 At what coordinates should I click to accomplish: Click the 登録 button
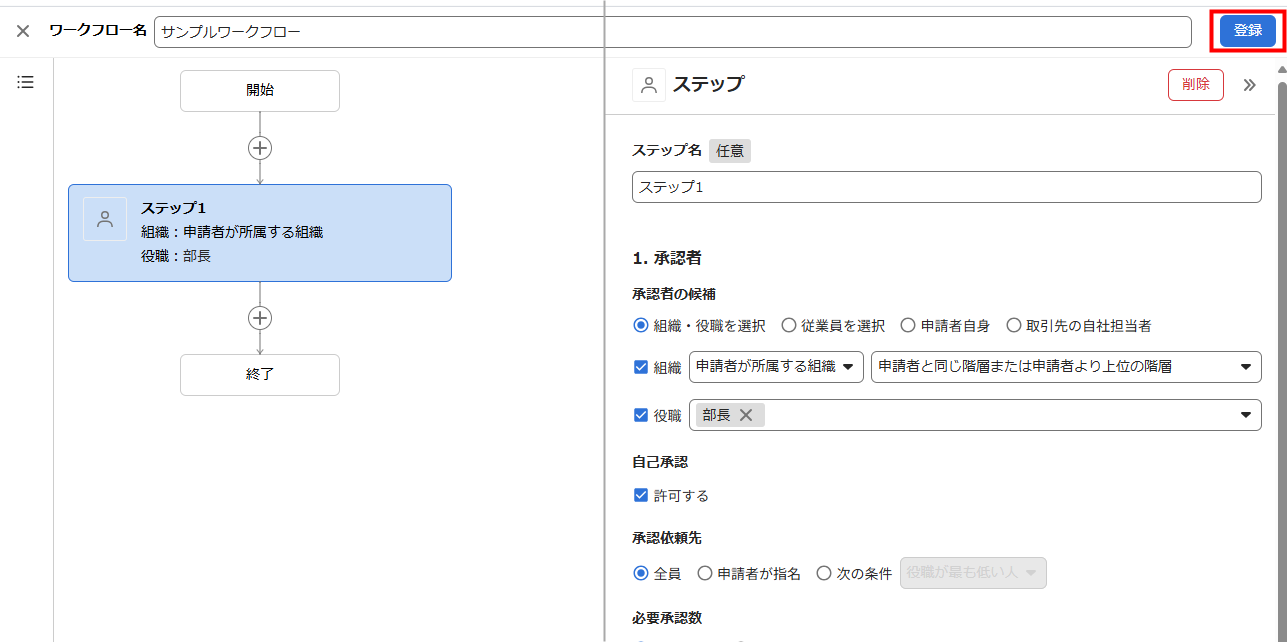1247,31
